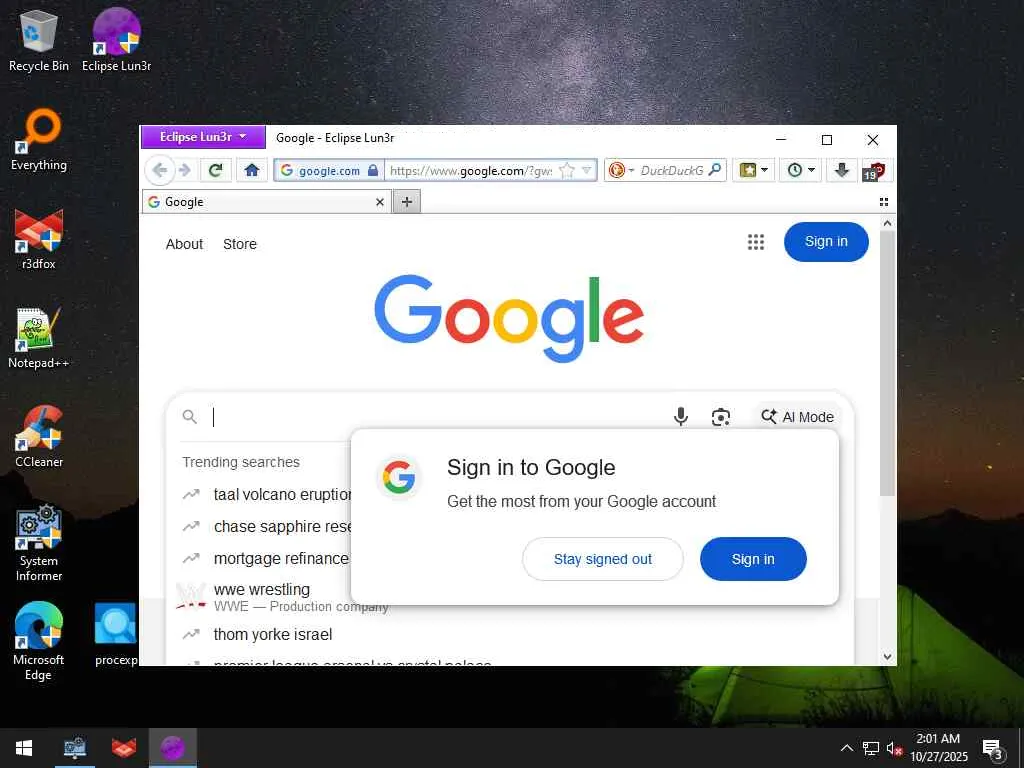The height and width of the screenshot is (768, 1024).
Task: Click the scroll up arrow of the page scrollbar
Action: point(887,223)
